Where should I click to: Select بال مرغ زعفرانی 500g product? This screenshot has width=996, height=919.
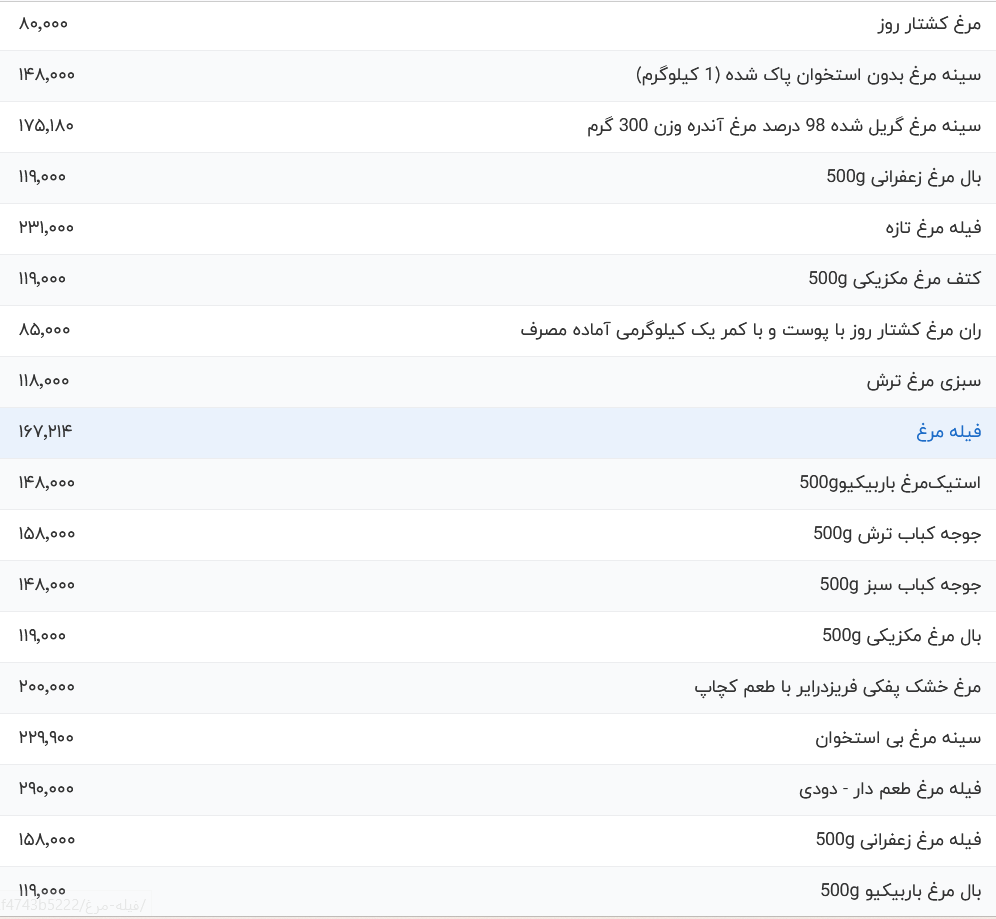click(904, 177)
